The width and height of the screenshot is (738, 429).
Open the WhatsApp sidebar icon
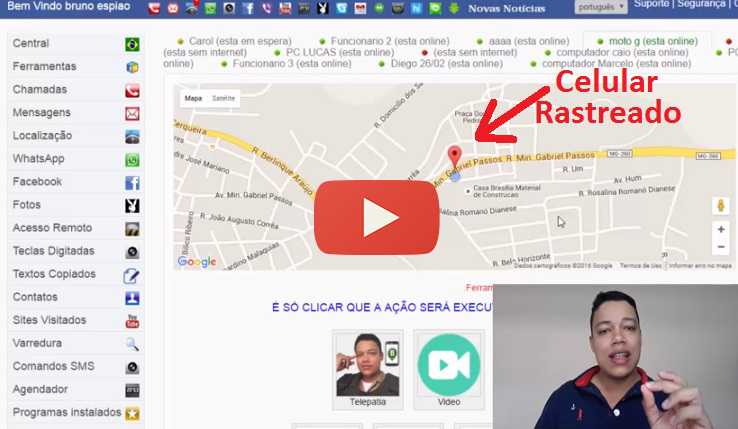coord(132,159)
